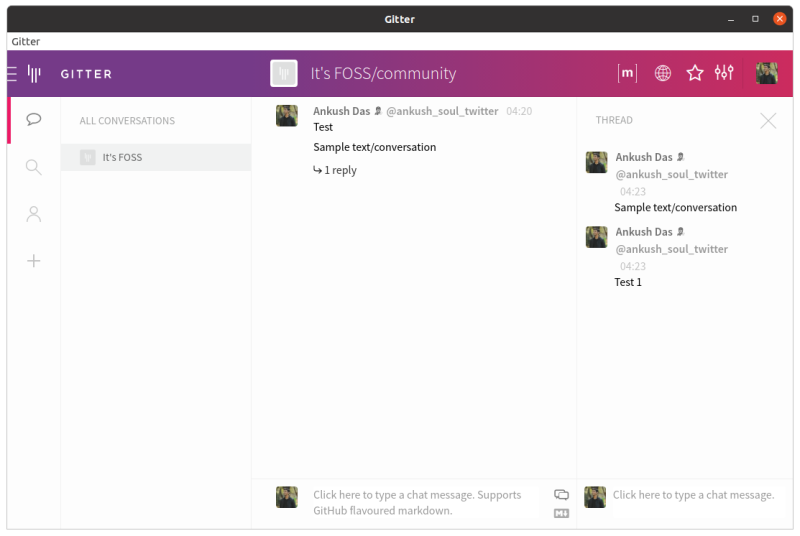Viewport: 800px width, 536px height.
Task: Click the thread chat message input field
Action: [x=693, y=495]
